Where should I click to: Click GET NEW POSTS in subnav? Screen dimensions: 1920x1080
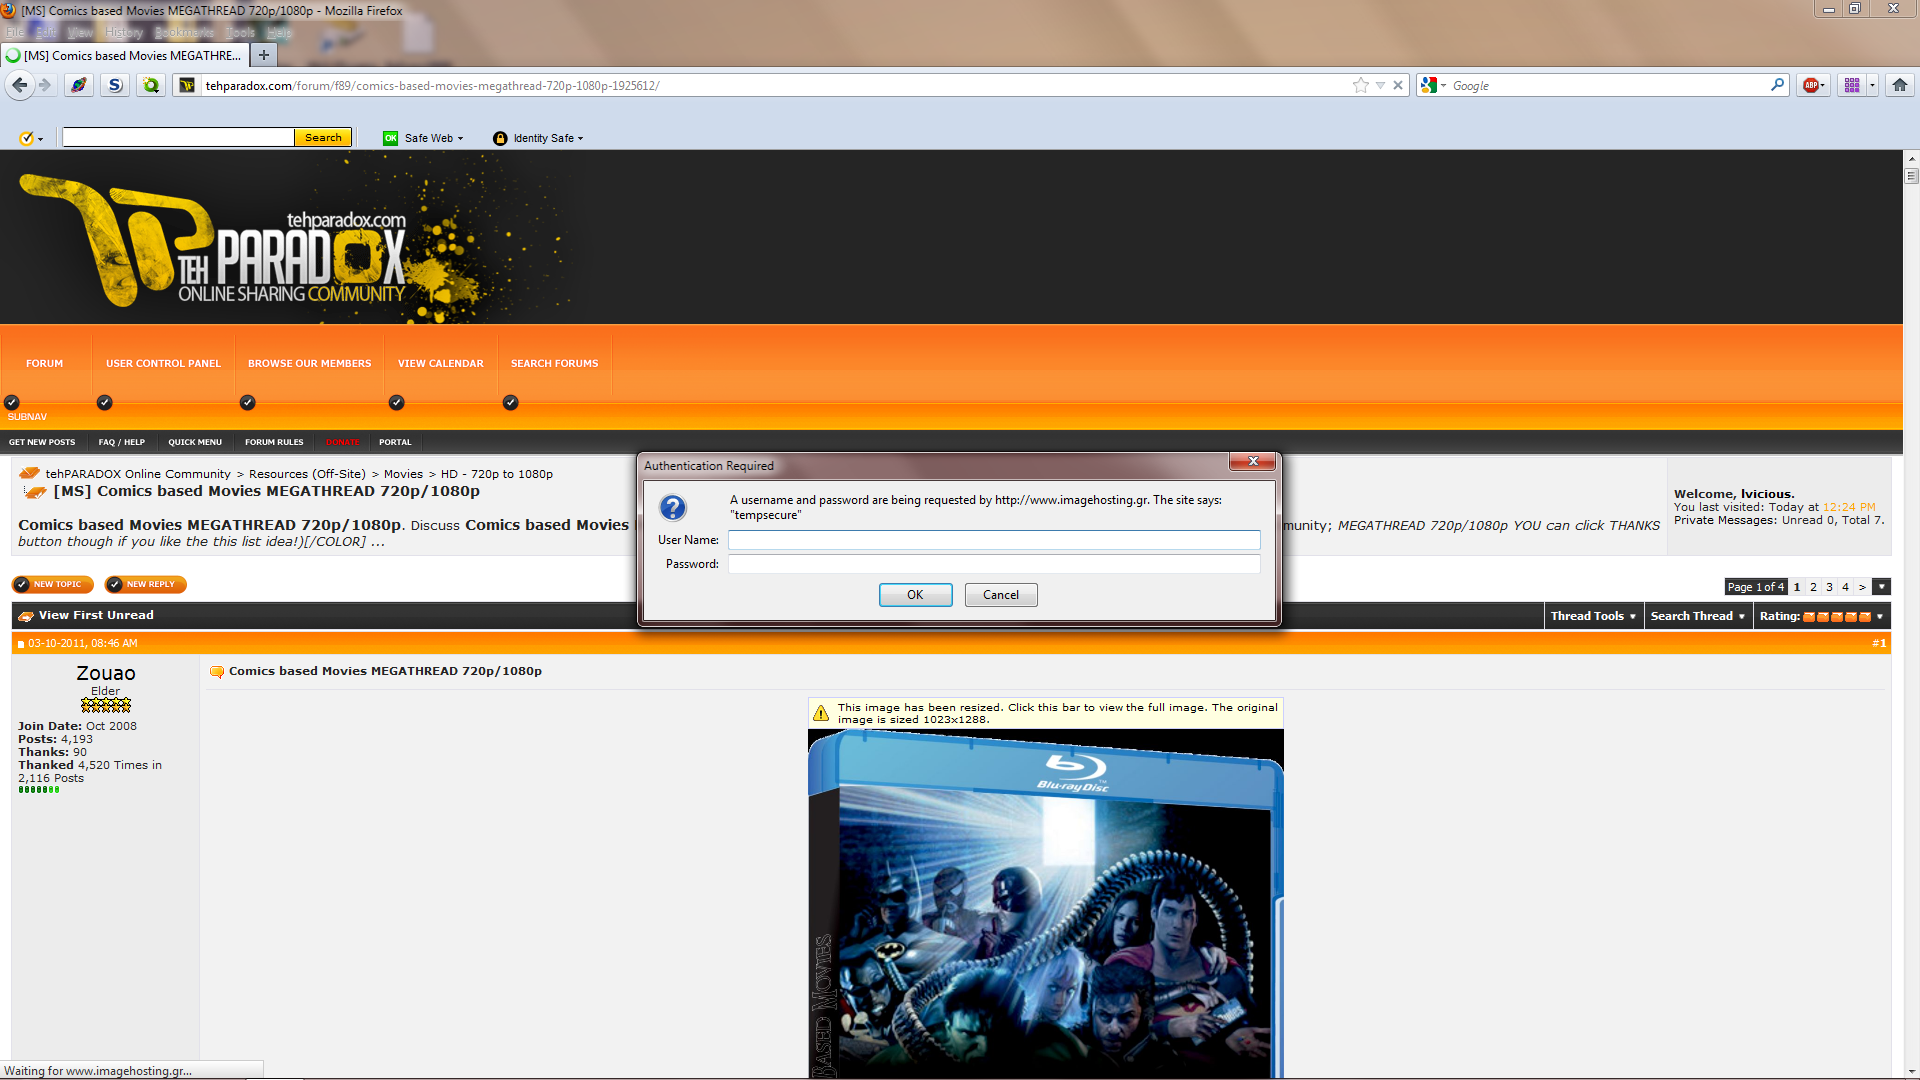tap(42, 442)
